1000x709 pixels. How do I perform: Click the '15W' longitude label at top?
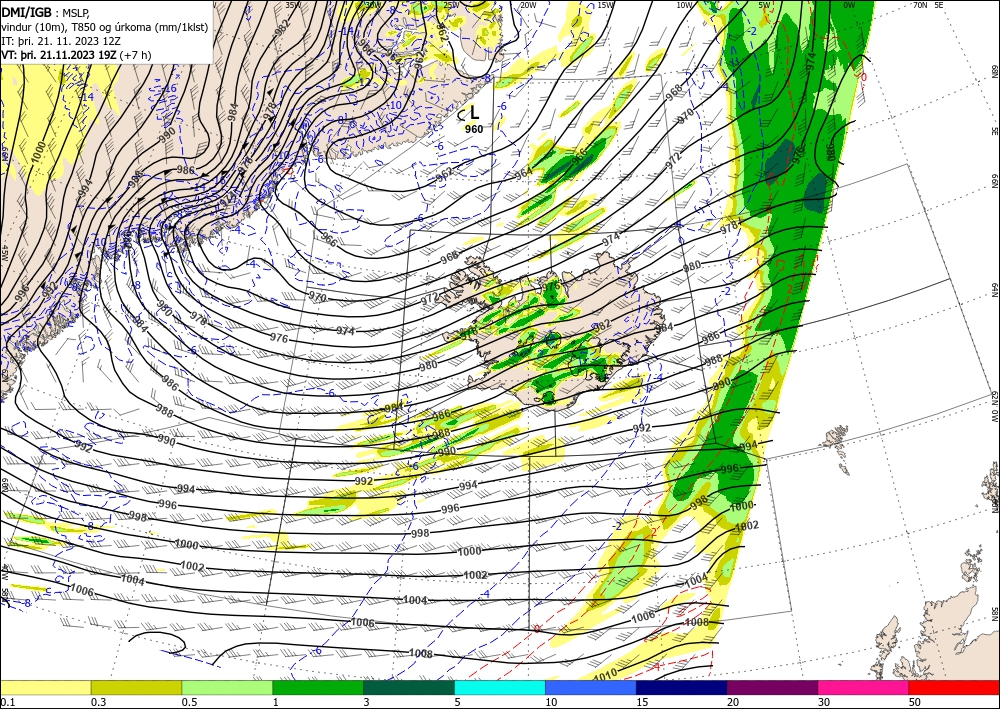(606, 5)
